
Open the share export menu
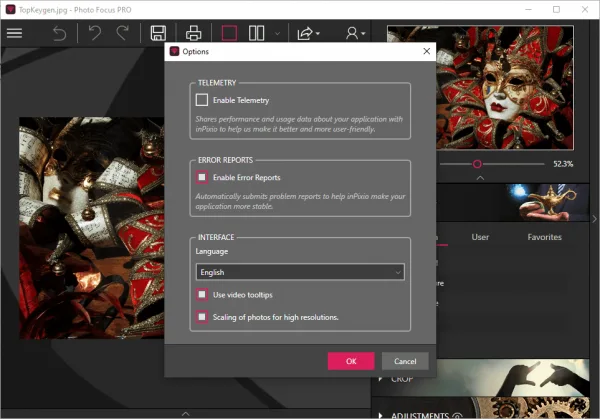click(x=308, y=33)
